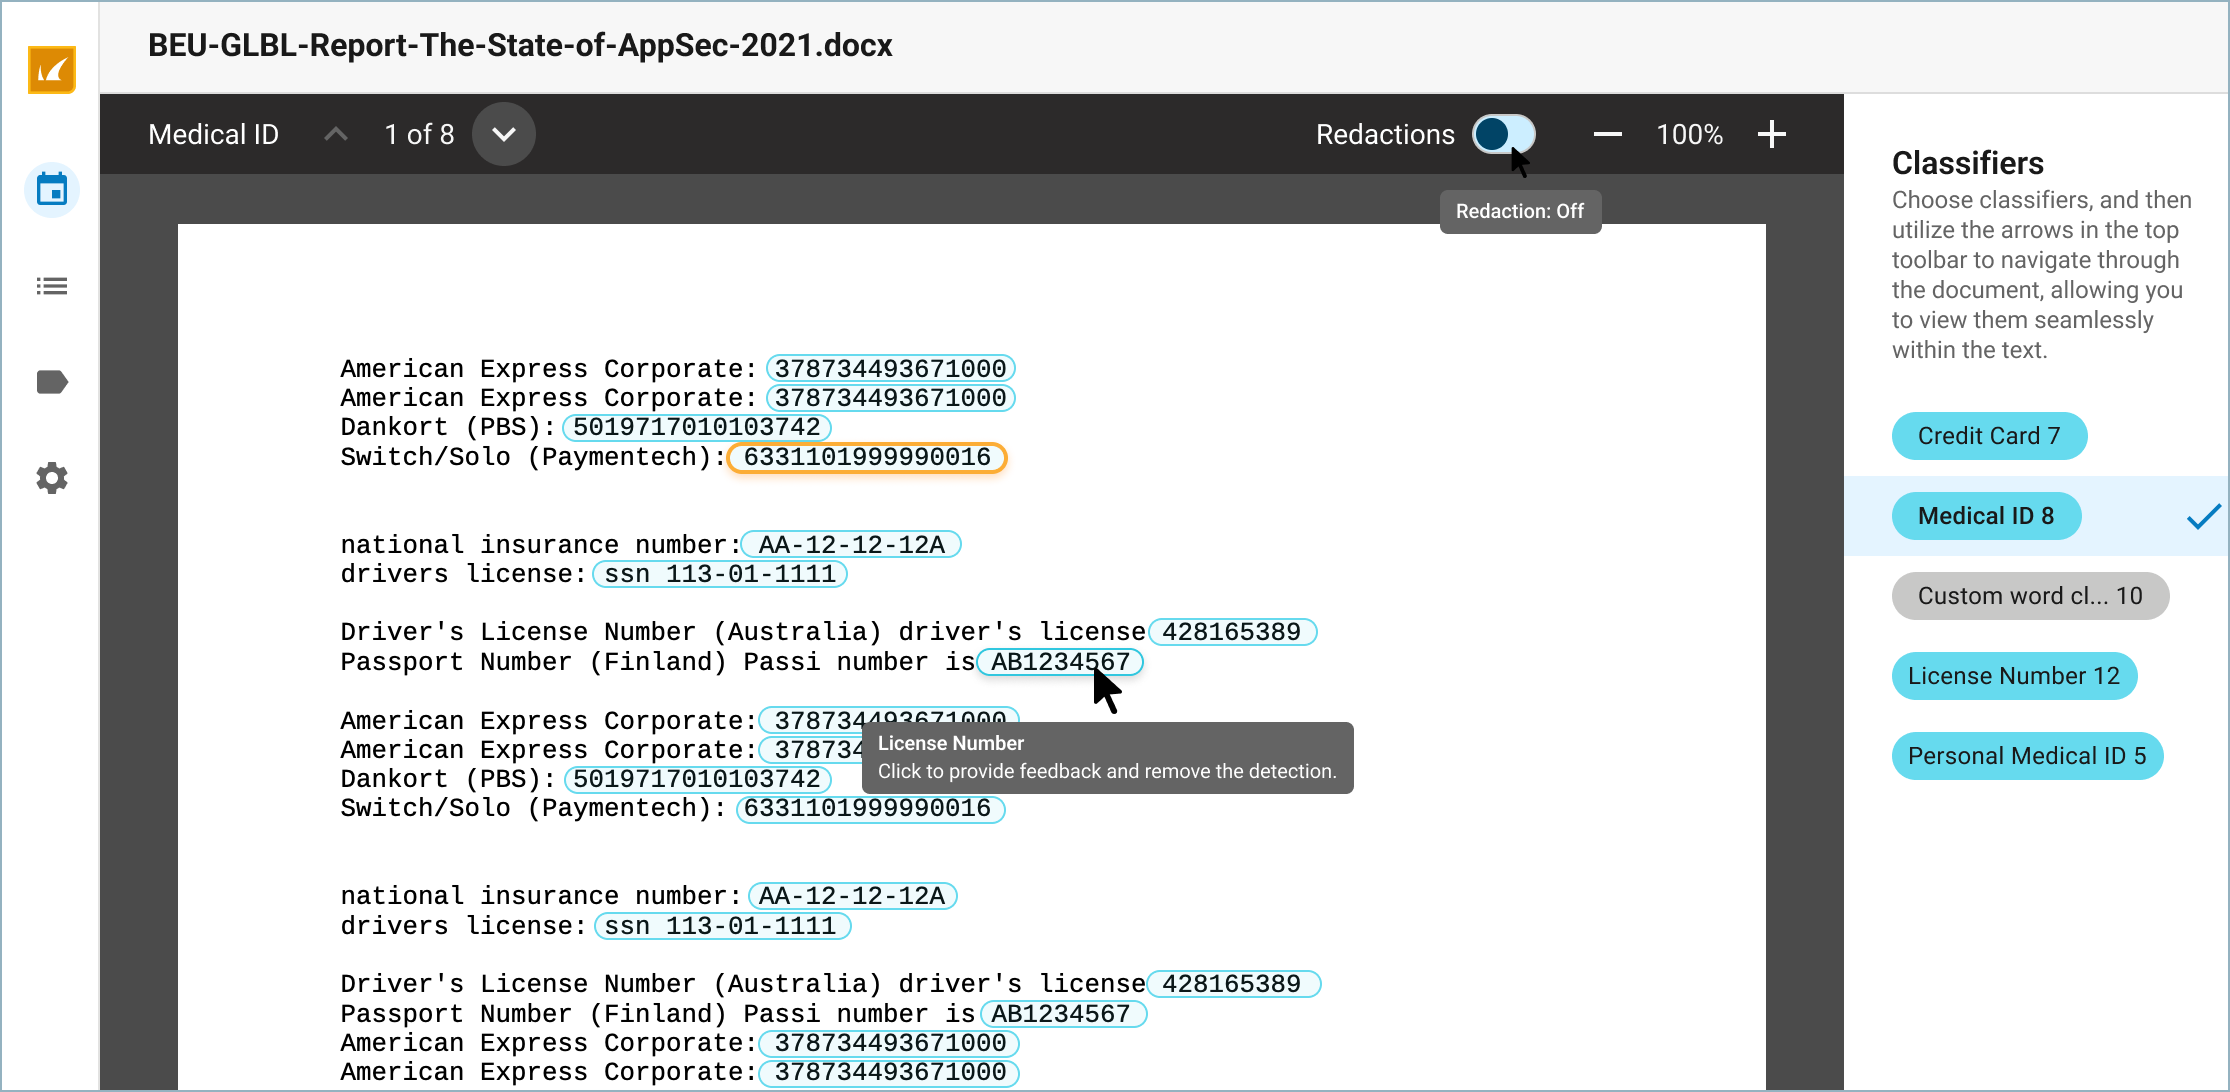
Task: Zoom out with the minus icon
Action: tap(1608, 134)
